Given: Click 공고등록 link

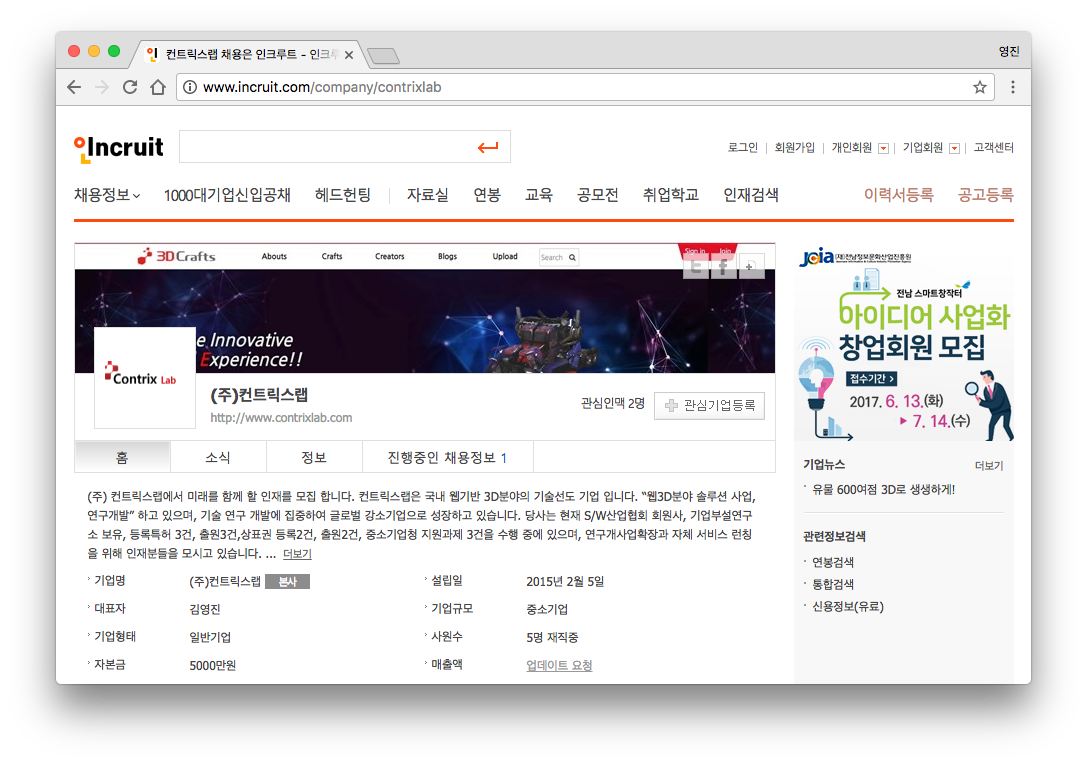Looking at the screenshot, I should pos(986,195).
